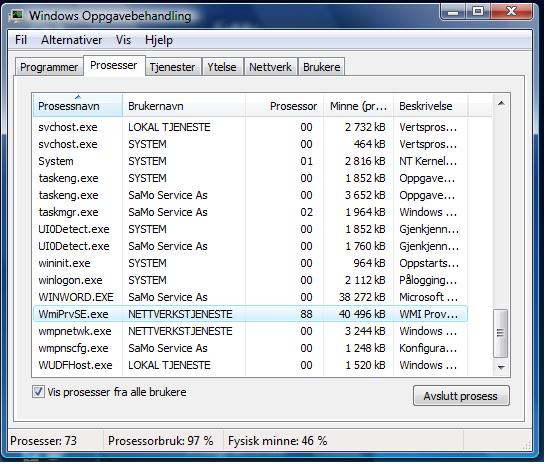Select the WmiPrvSE.exe process row
Viewport: 545px width, 464px height.
pyautogui.click(x=250, y=314)
